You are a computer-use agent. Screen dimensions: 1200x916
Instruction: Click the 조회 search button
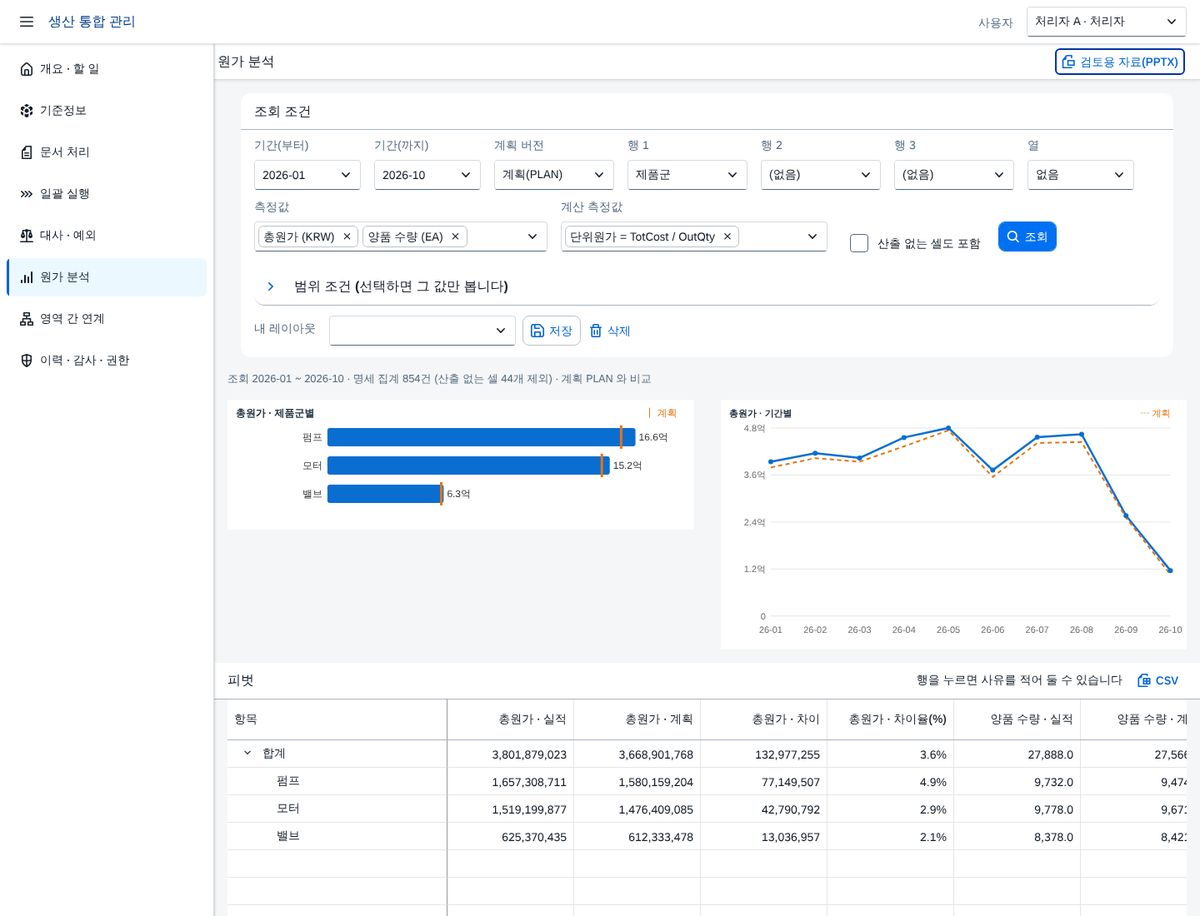(1027, 237)
